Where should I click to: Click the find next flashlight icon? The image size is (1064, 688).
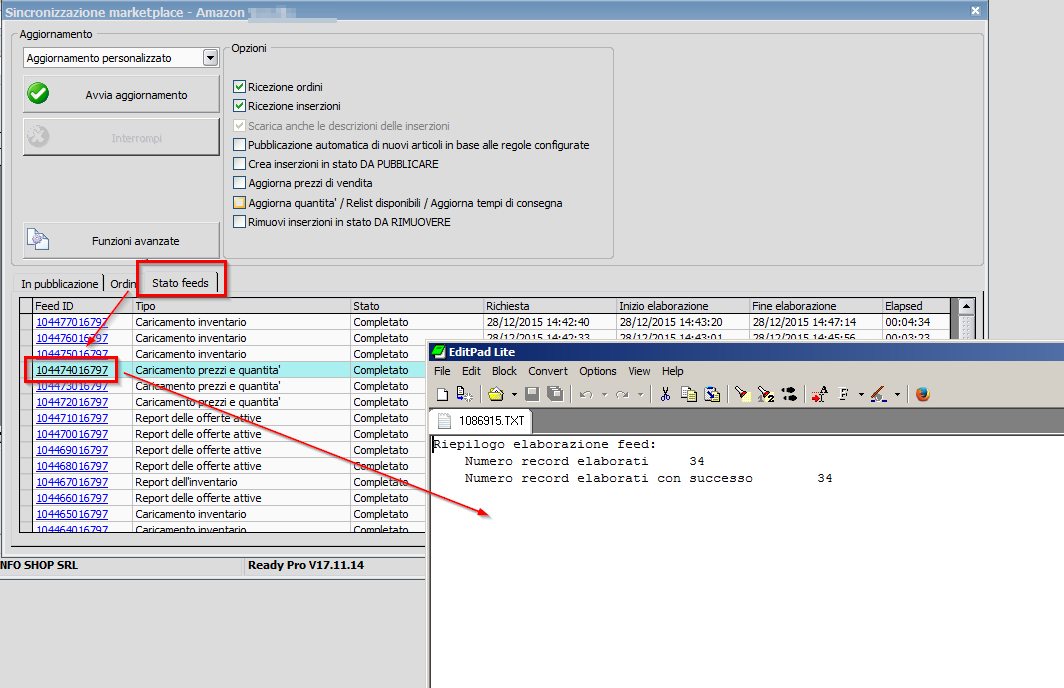(765, 394)
